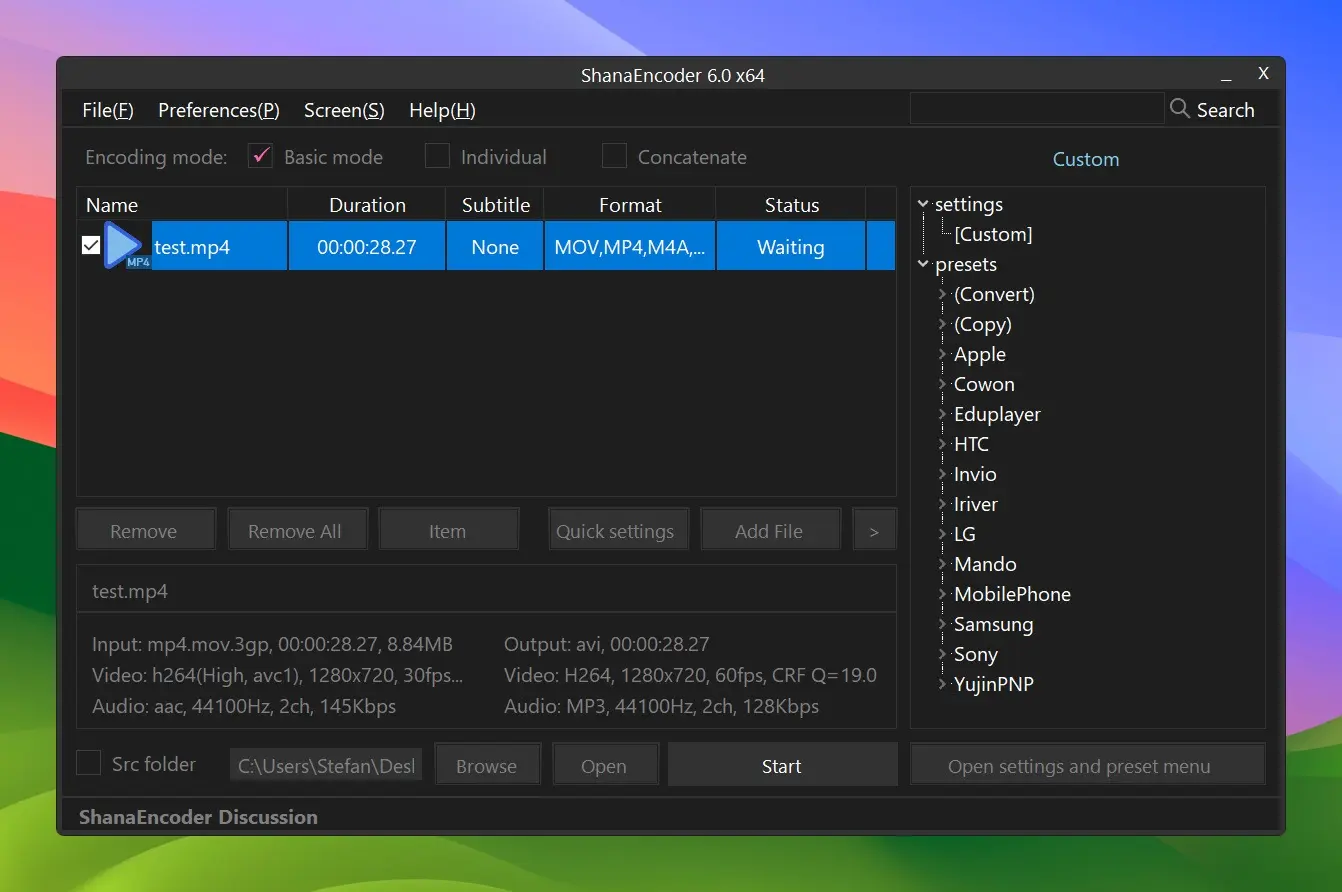Toggle the test.mp4 file checkbox
Image resolution: width=1342 pixels, height=892 pixels.
pyautogui.click(x=91, y=246)
